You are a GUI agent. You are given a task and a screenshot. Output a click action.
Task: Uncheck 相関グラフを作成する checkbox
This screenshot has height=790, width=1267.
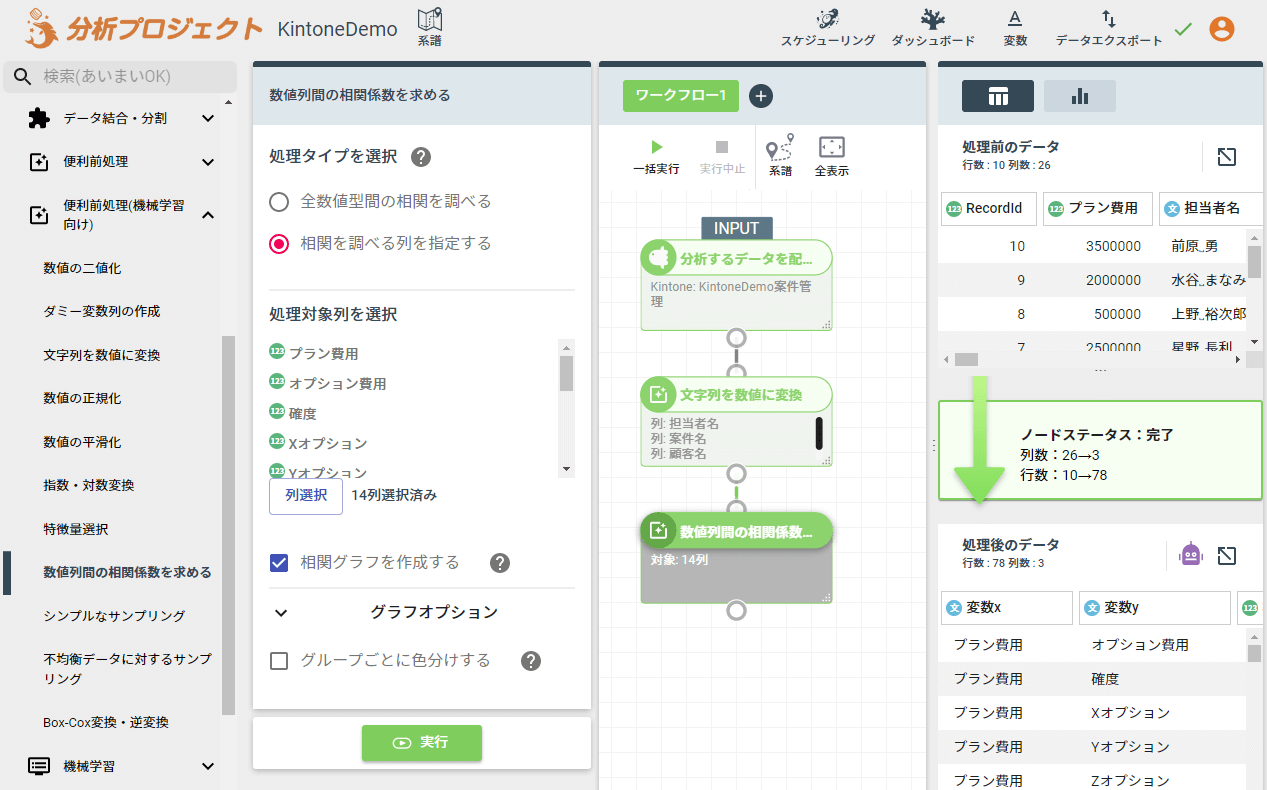pyautogui.click(x=280, y=563)
